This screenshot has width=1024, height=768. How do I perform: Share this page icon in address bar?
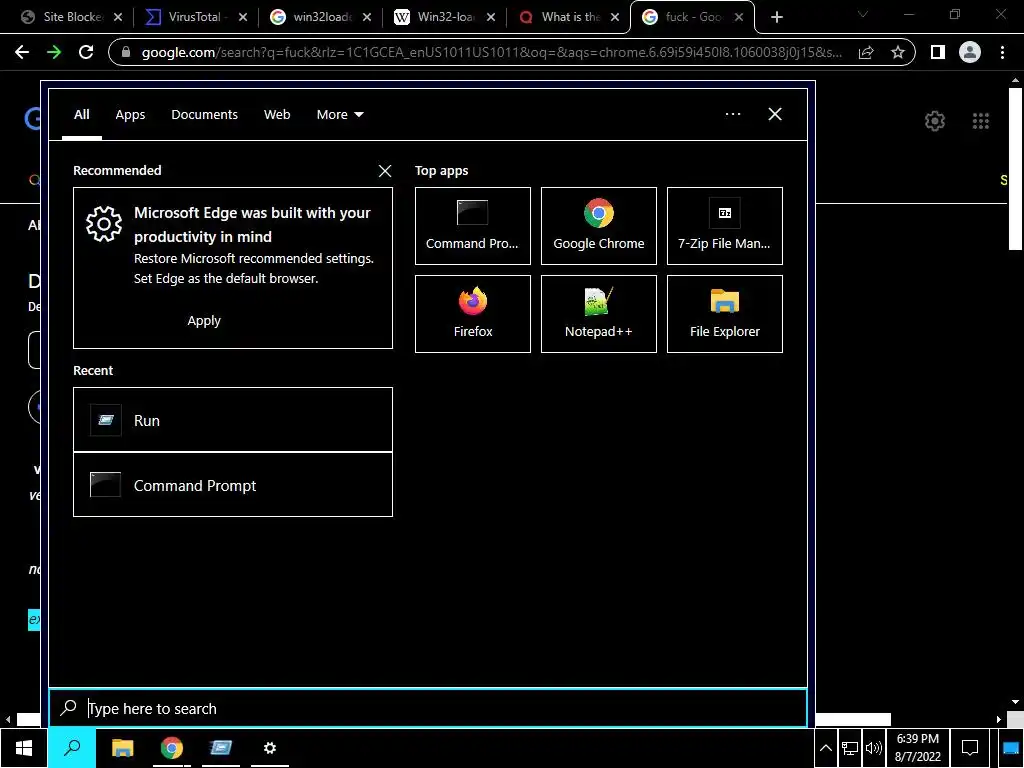pyautogui.click(x=866, y=52)
